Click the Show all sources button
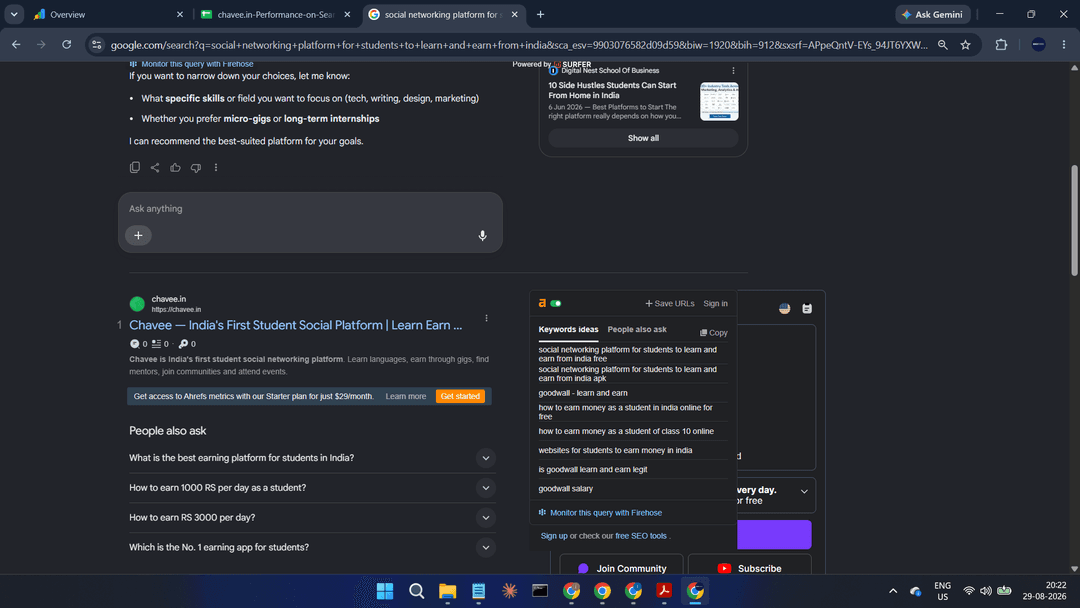This screenshot has width=1080, height=608. click(643, 138)
